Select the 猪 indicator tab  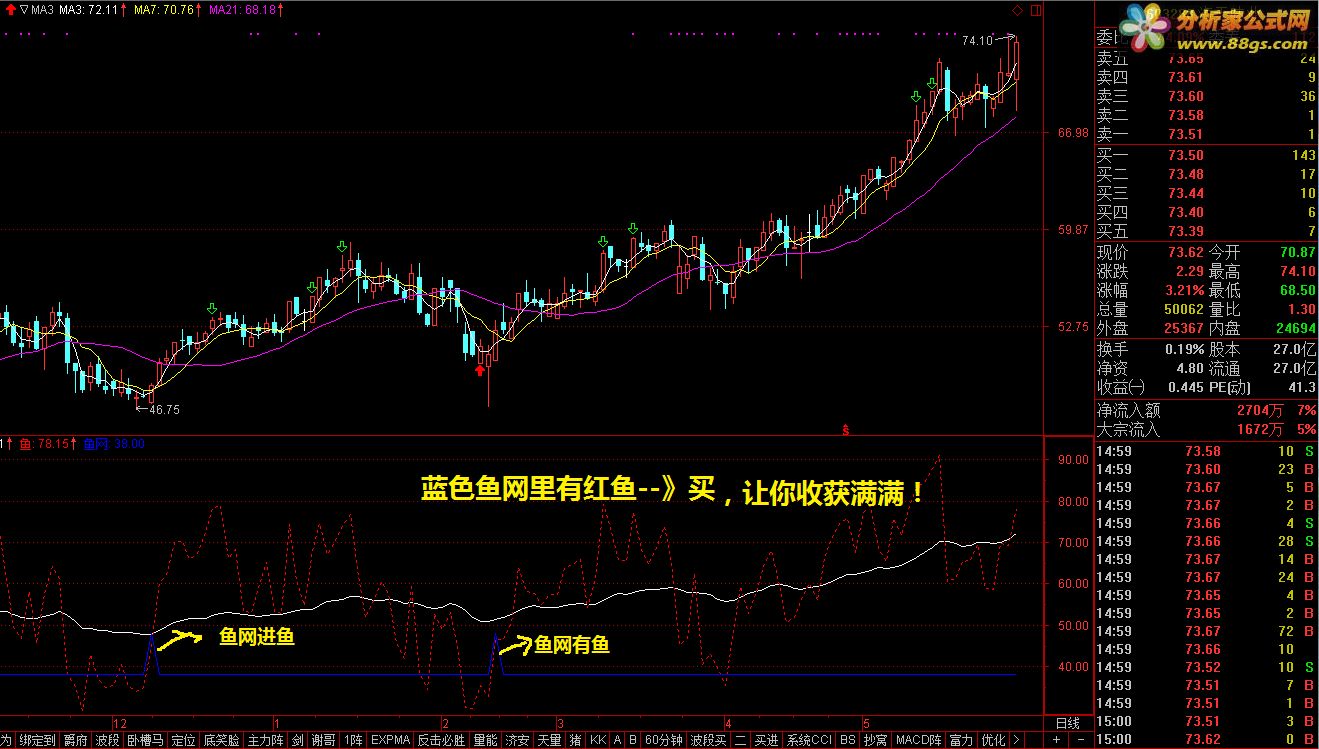click(x=575, y=740)
